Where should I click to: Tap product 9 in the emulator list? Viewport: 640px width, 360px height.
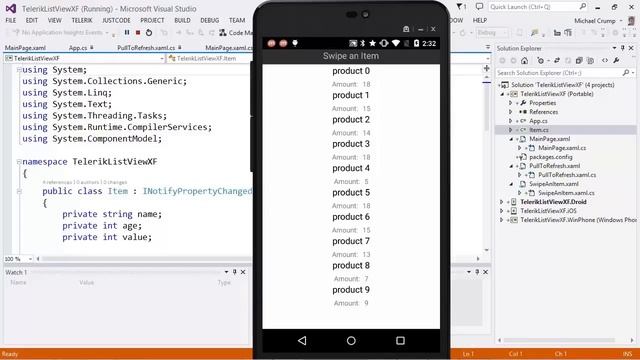351,290
